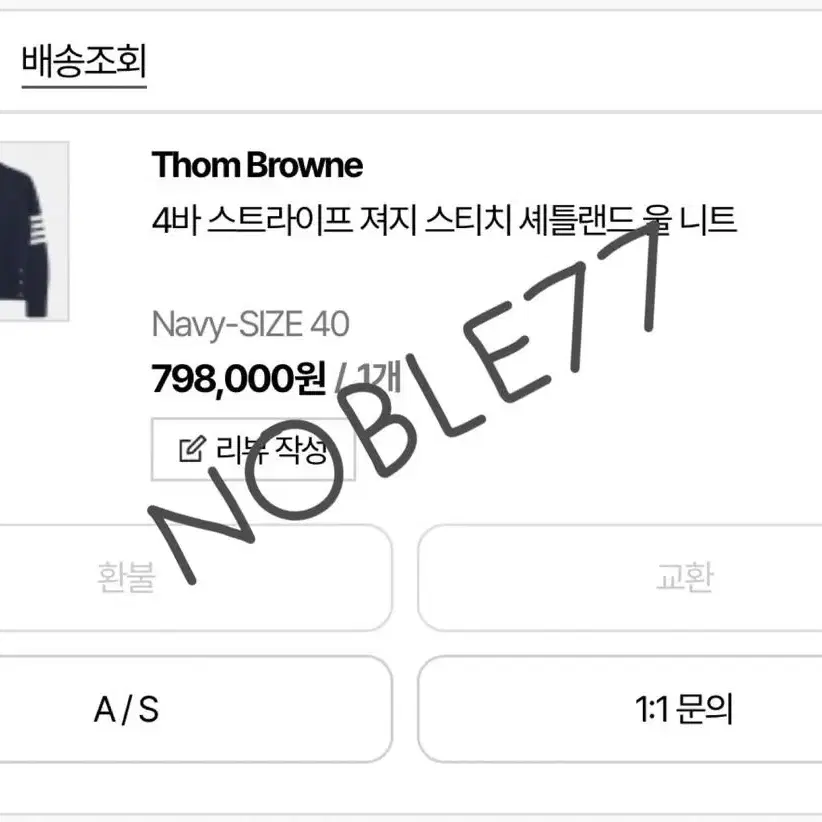Click the underline beneath 배송조회 heading
The width and height of the screenshot is (822, 822).
point(84,87)
